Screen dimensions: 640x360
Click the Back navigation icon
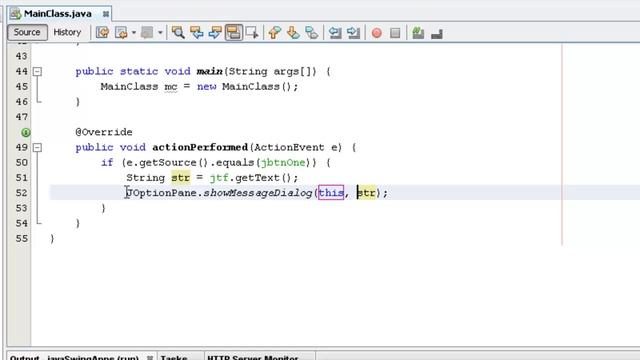(121, 33)
